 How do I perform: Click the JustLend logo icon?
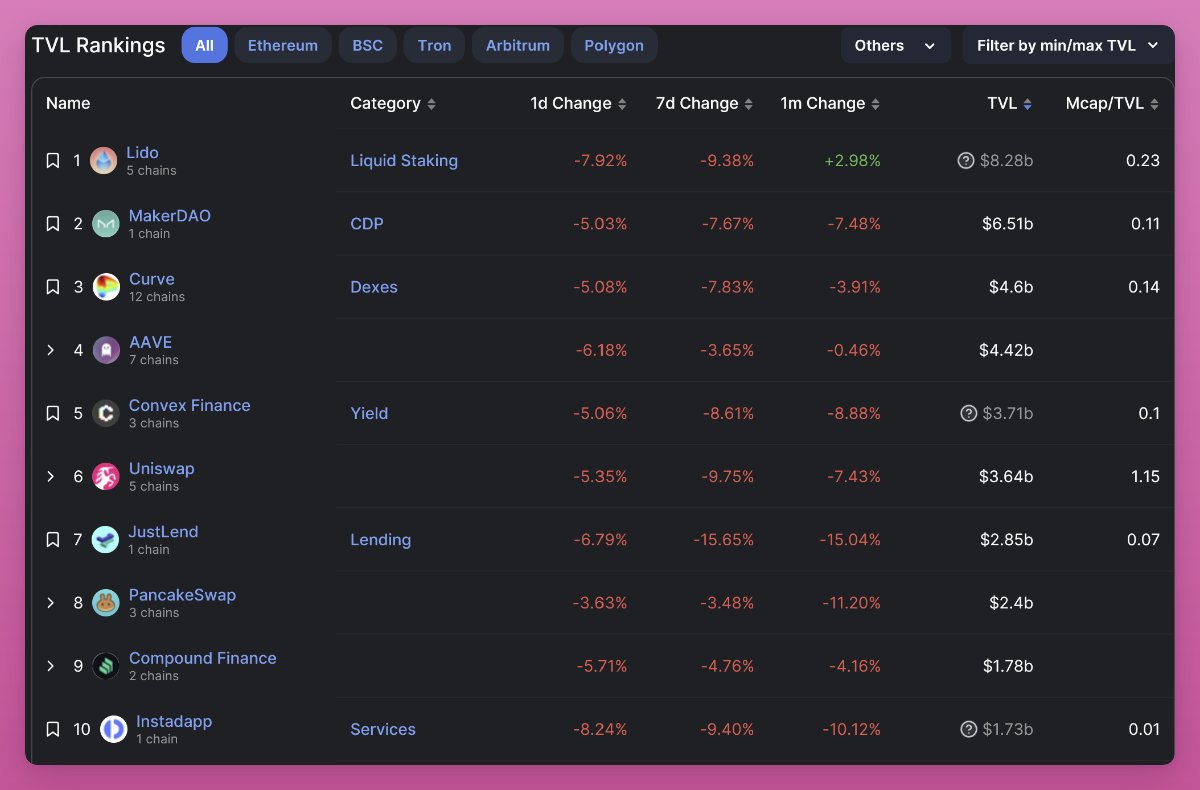(x=105, y=540)
